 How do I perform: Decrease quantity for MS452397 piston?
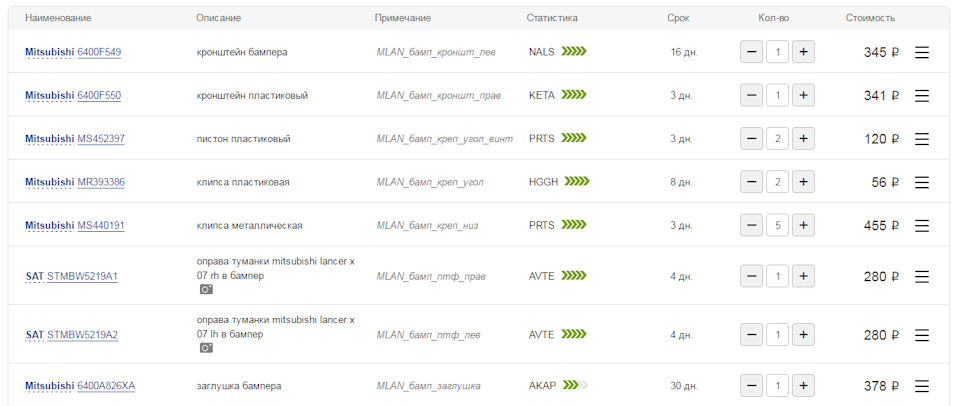[751, 139]
